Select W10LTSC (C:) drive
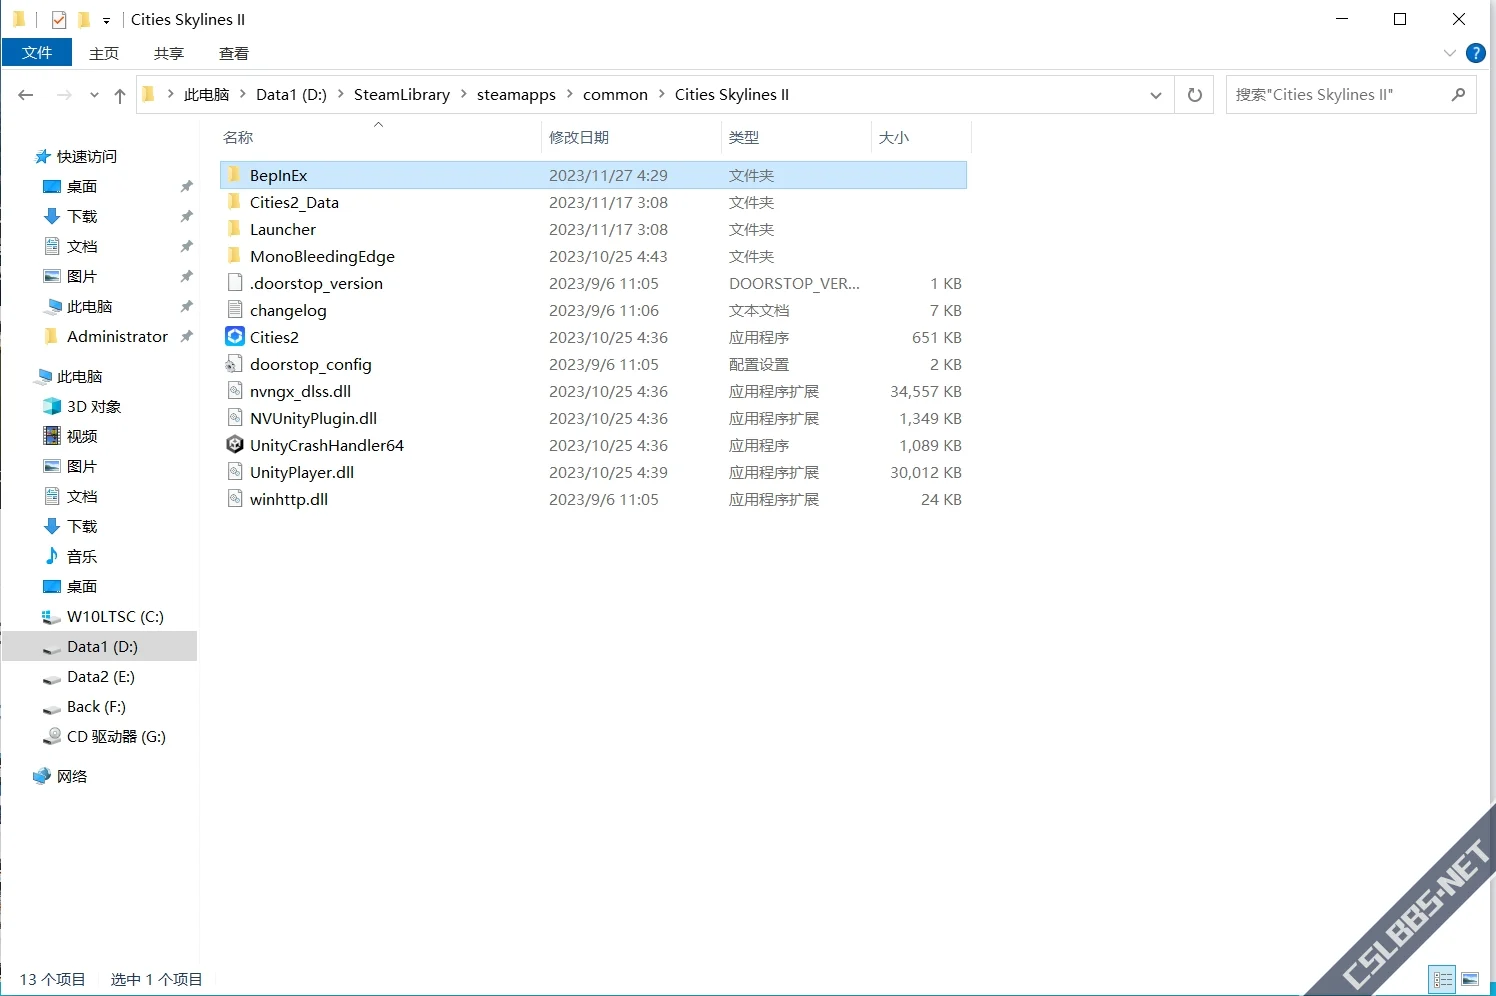The height and width of the screenshot is (996, 1496). pos(115,616)
